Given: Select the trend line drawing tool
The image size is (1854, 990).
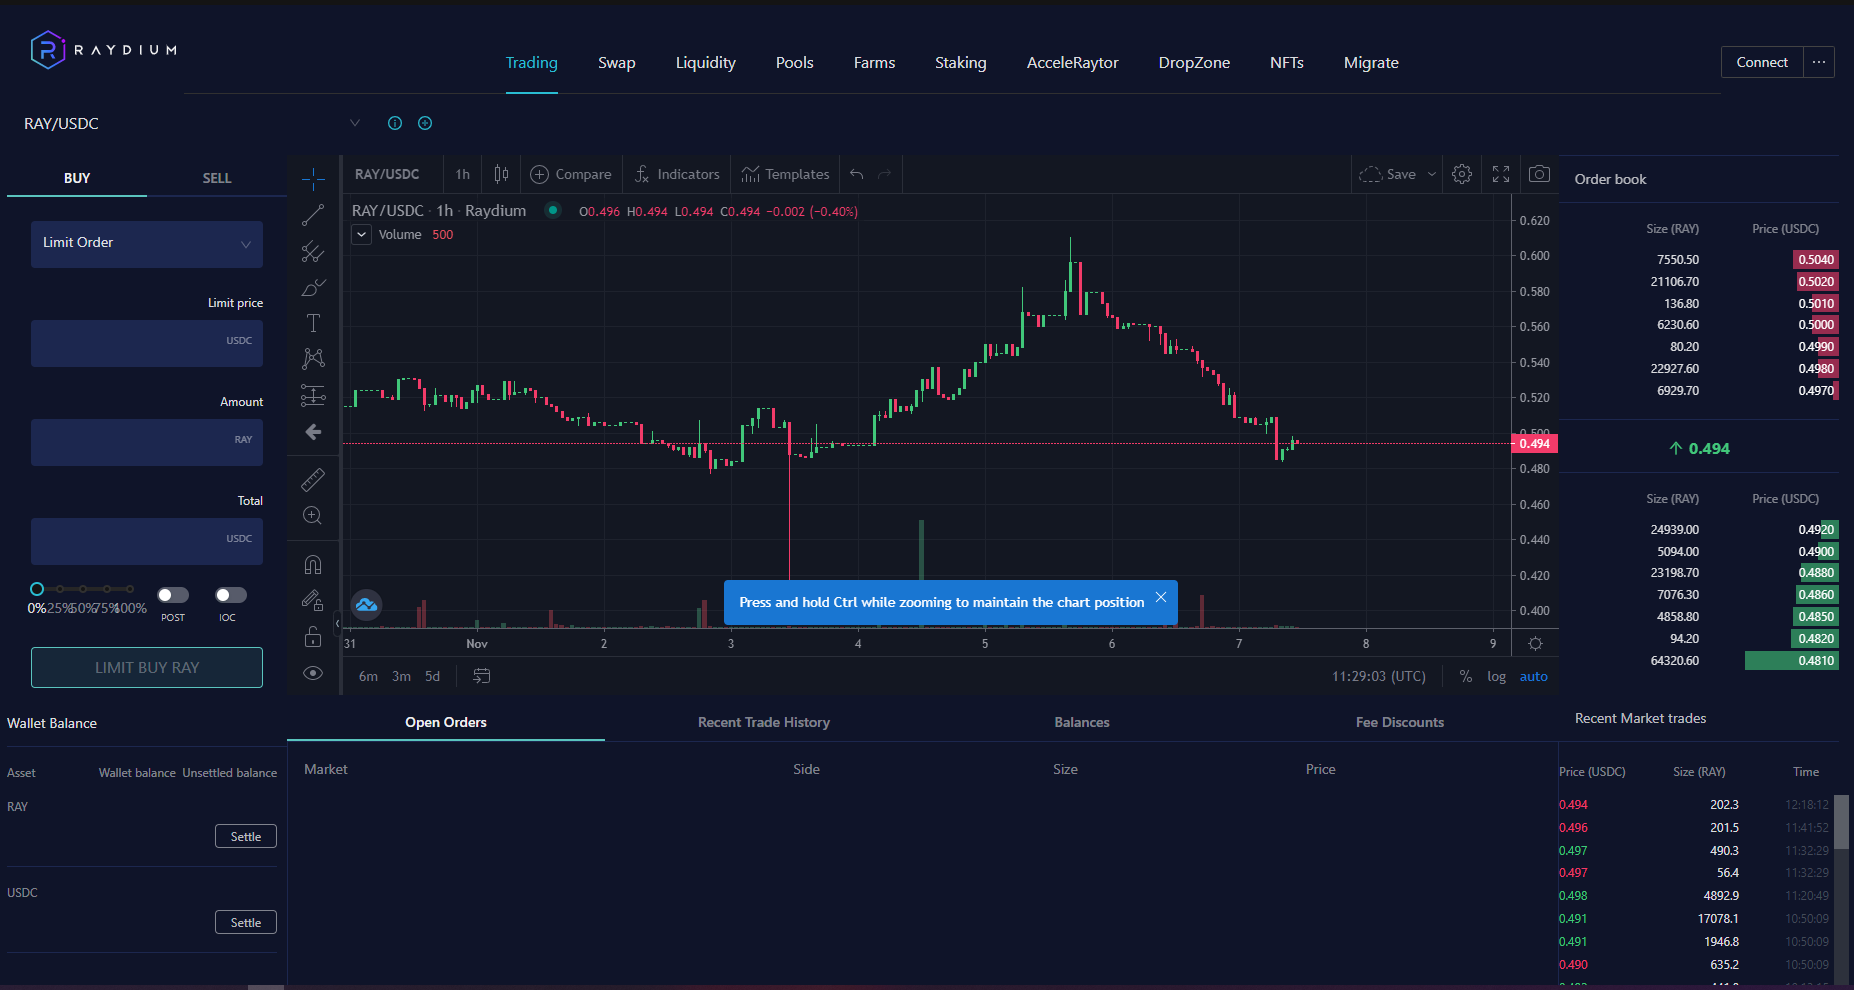Looking at the screenshot, I should pos(313,216).
